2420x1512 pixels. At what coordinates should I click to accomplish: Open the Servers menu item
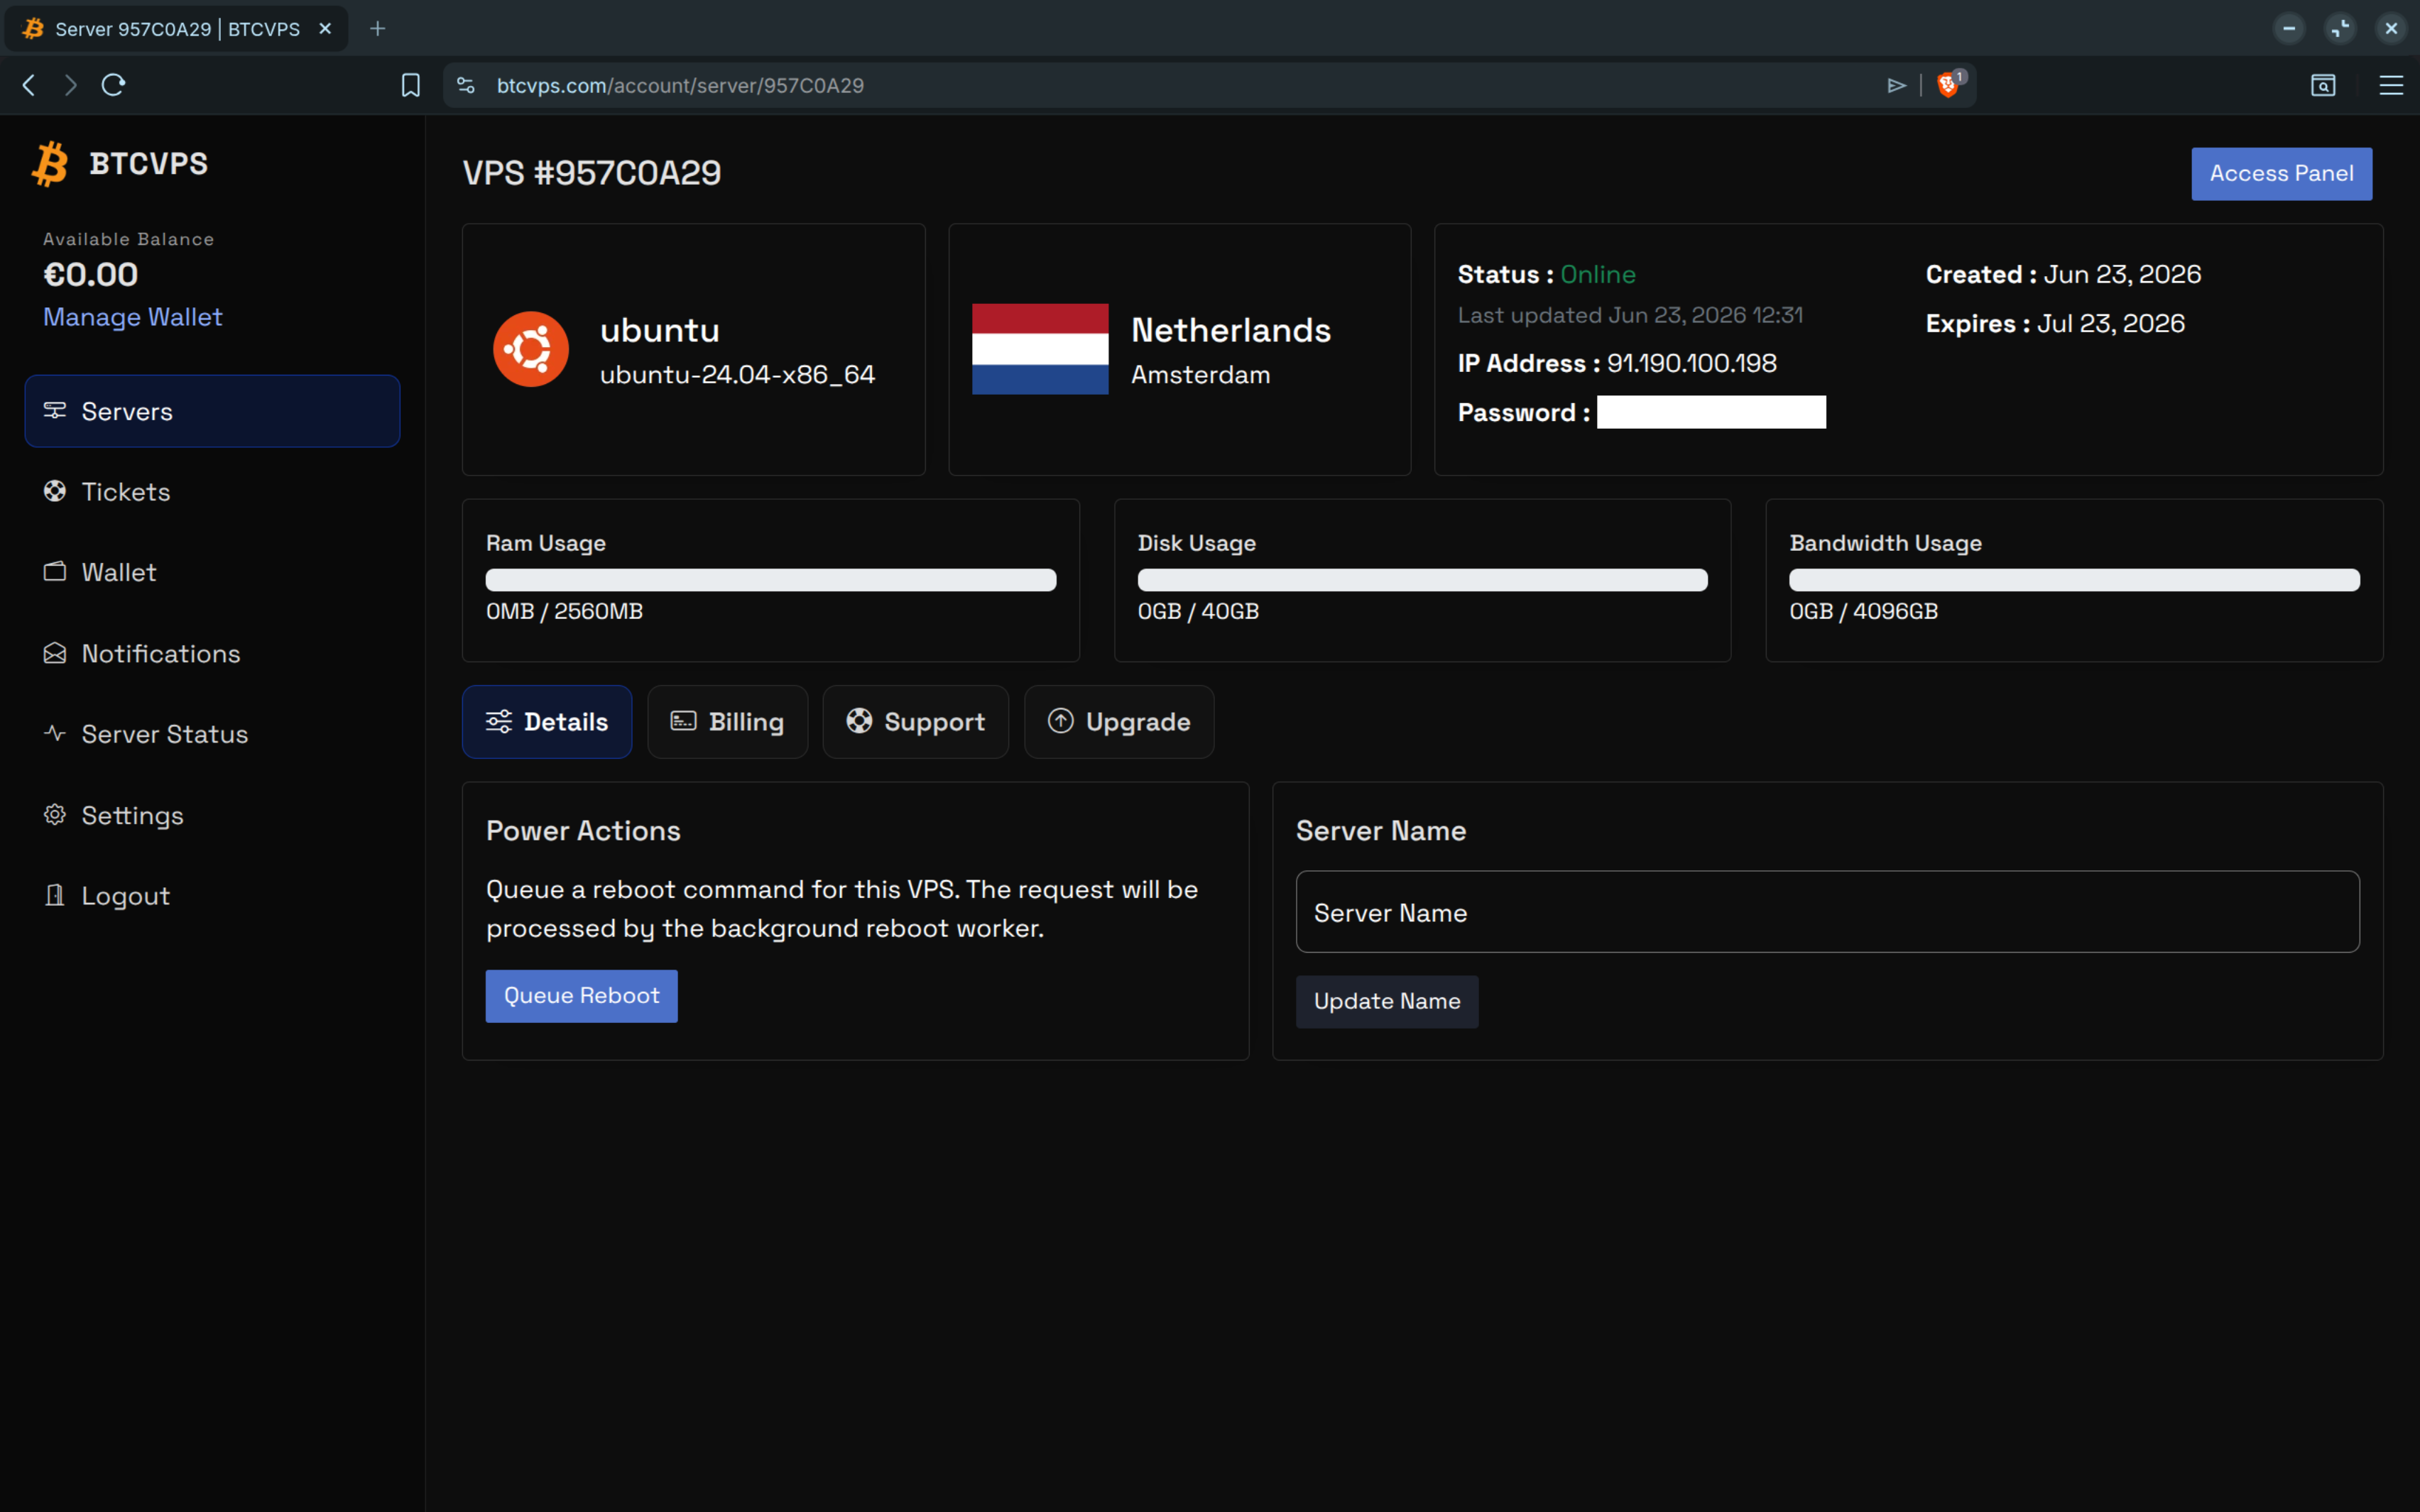[x=212, y=411]
